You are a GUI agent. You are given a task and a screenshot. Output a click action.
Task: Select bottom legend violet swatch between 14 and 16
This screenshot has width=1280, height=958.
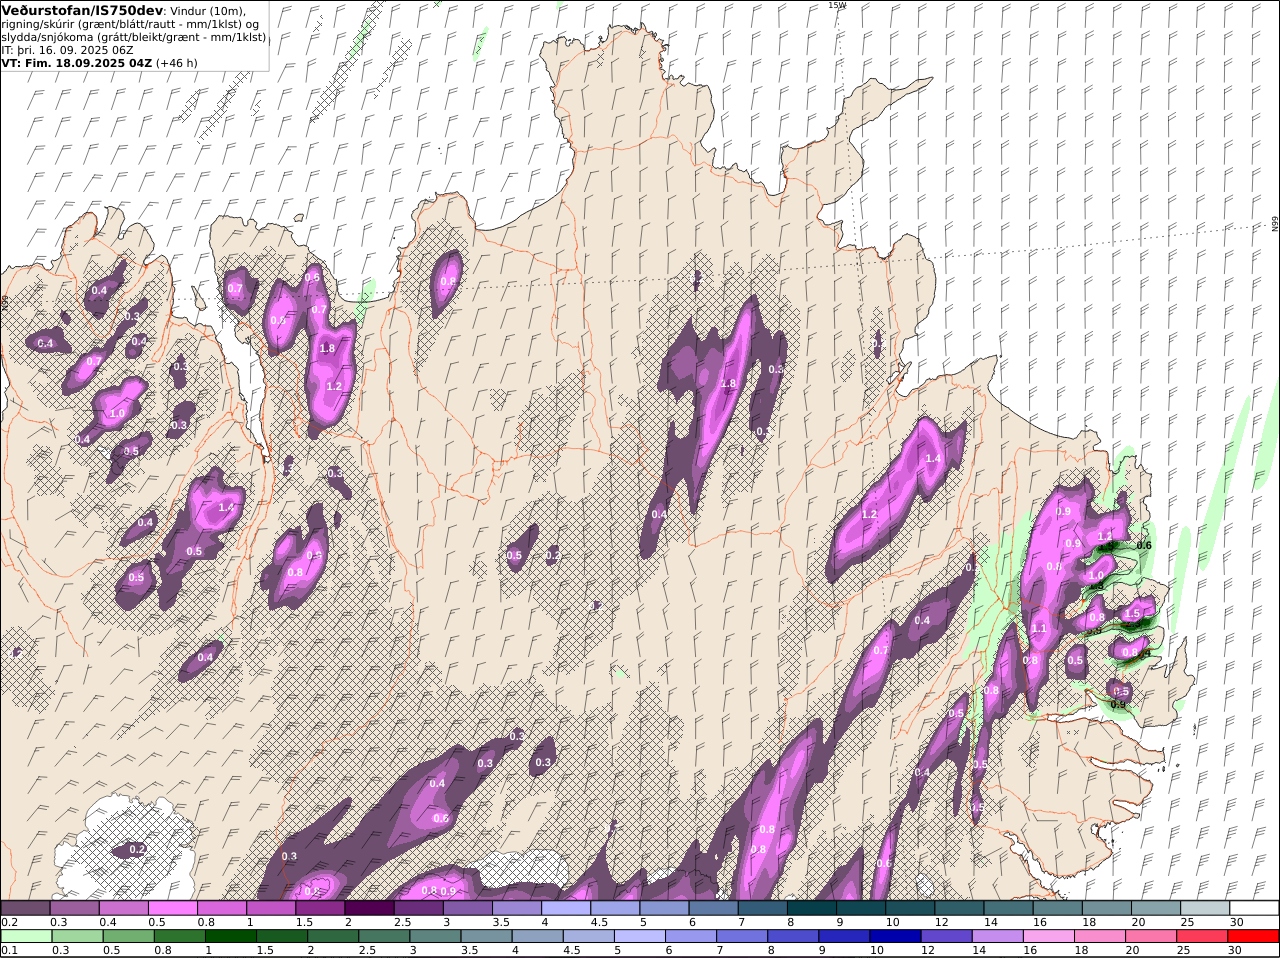(x=998, y=937)
